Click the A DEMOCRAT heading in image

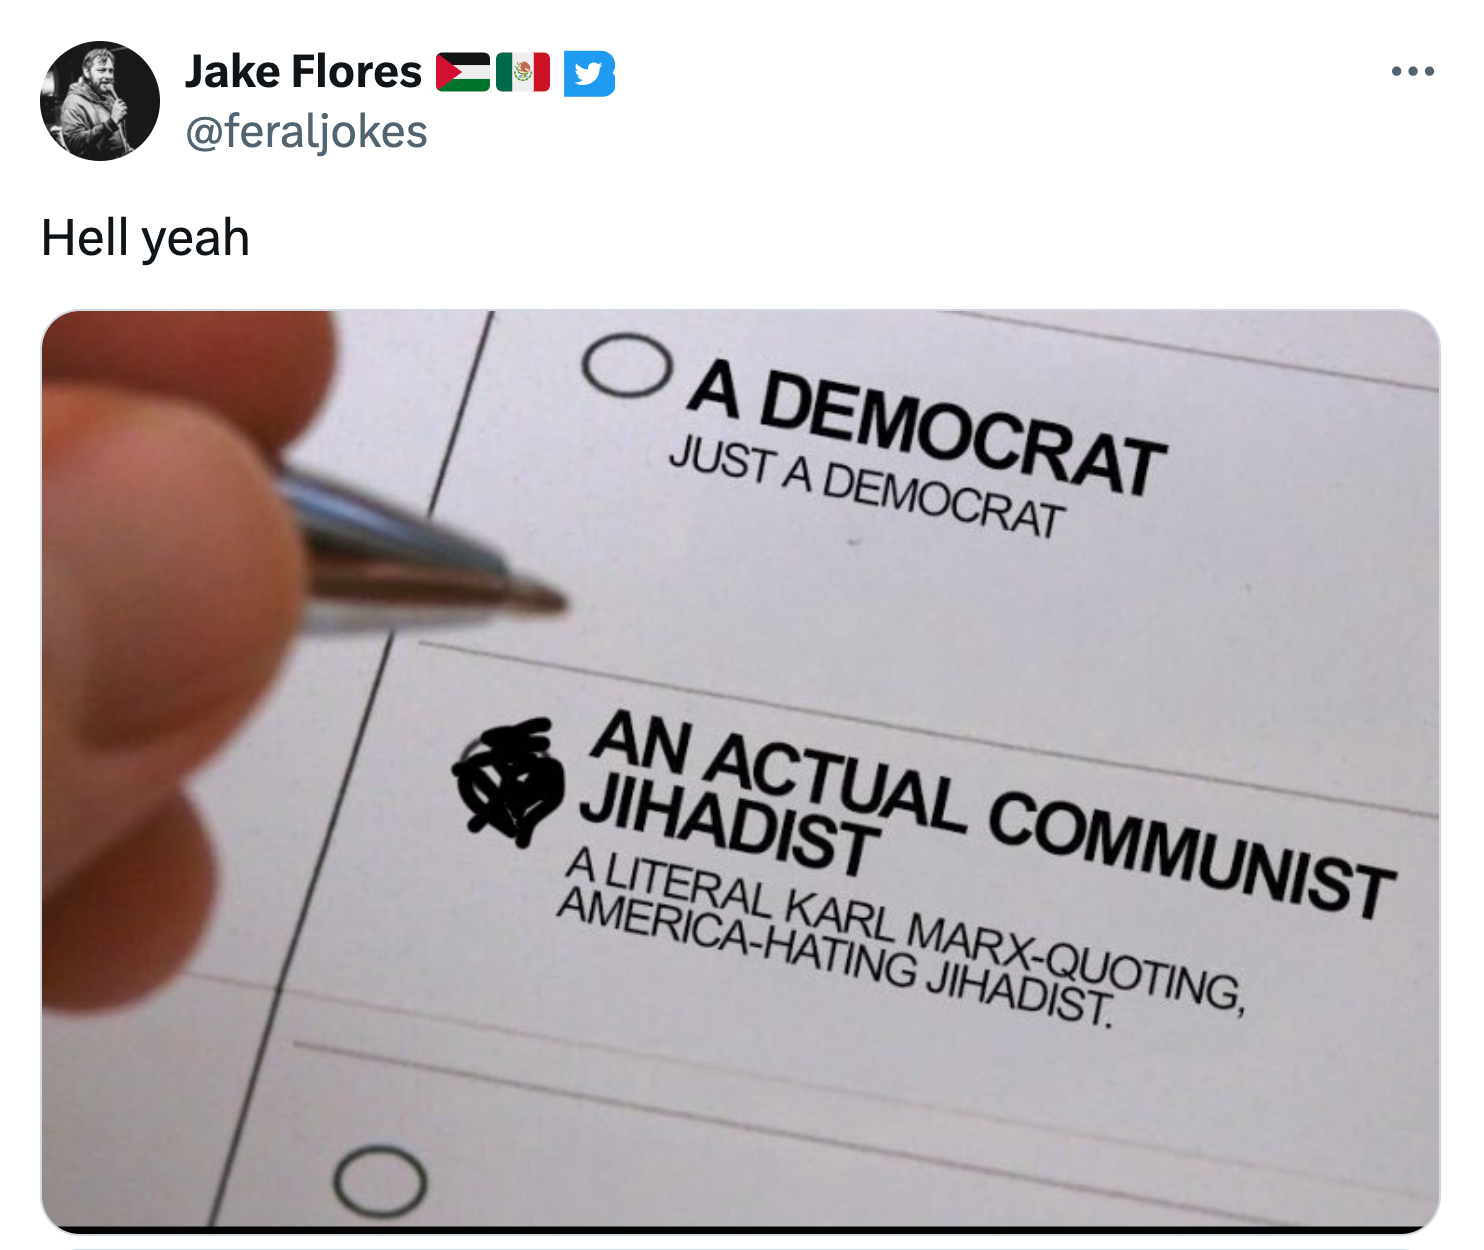(925, 427)
